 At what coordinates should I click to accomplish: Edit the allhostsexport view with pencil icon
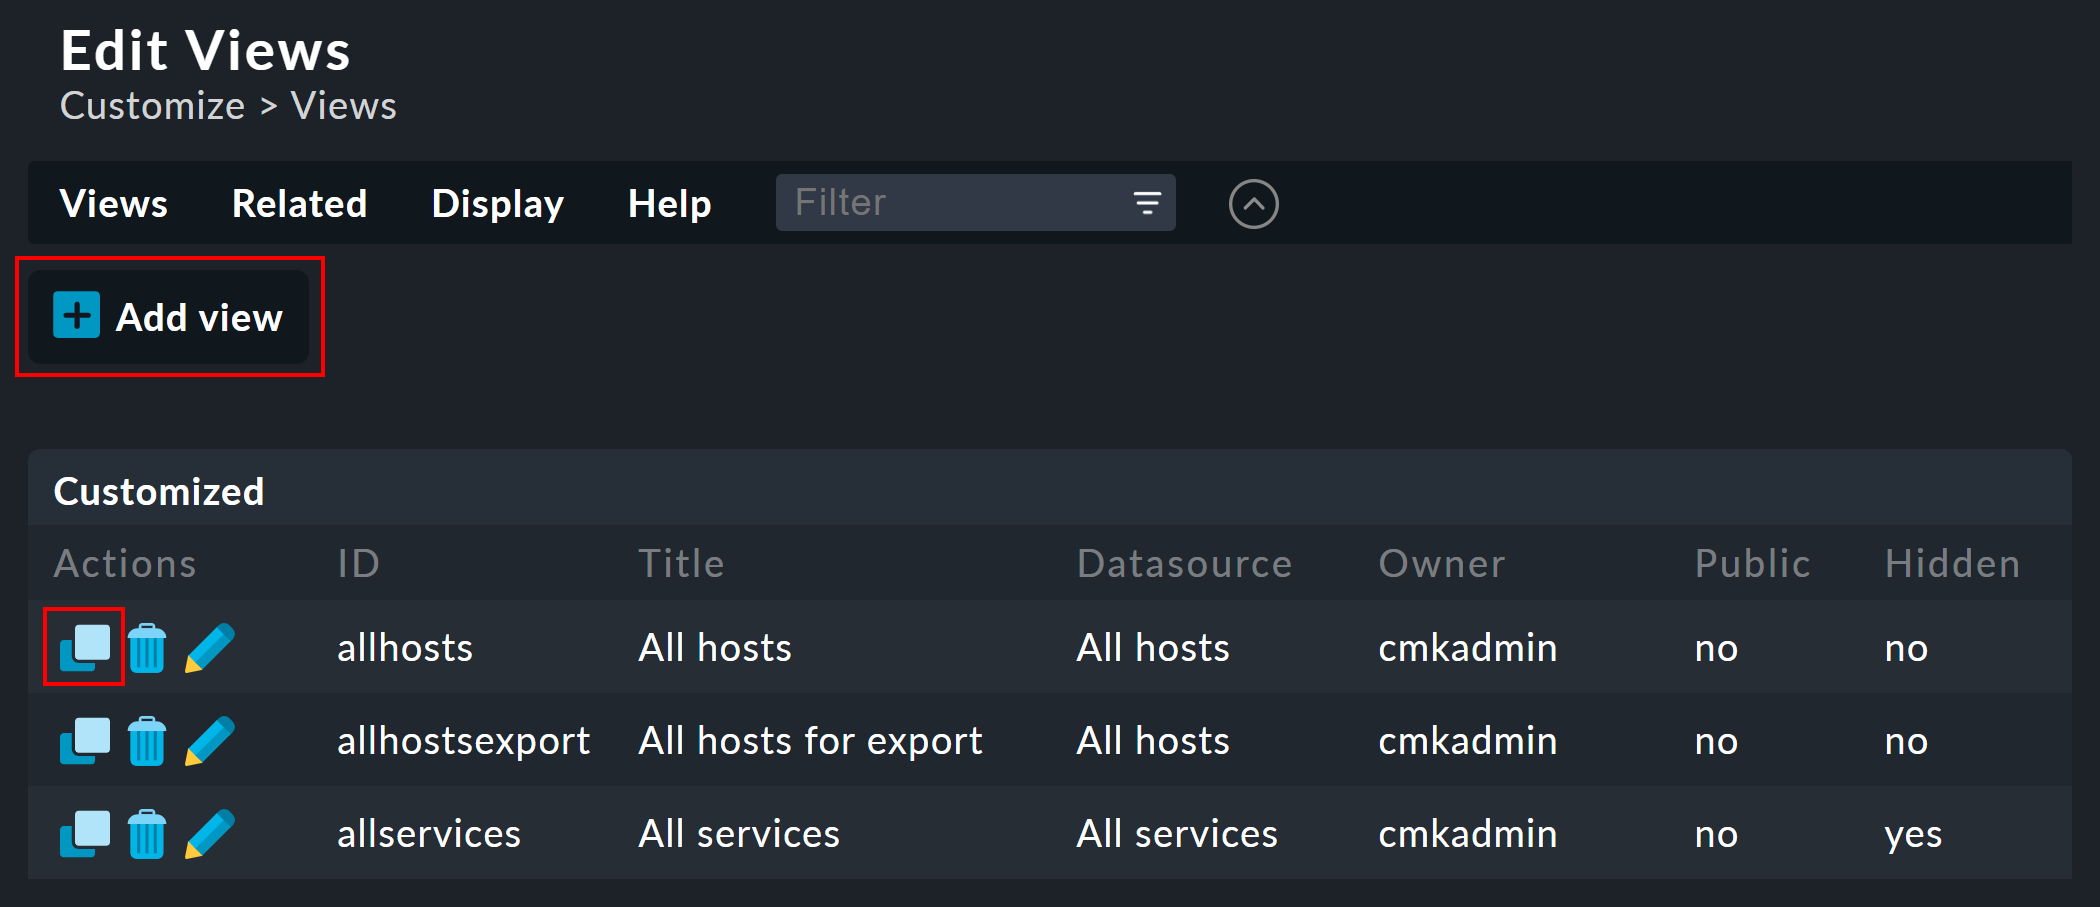click(210, 741)
